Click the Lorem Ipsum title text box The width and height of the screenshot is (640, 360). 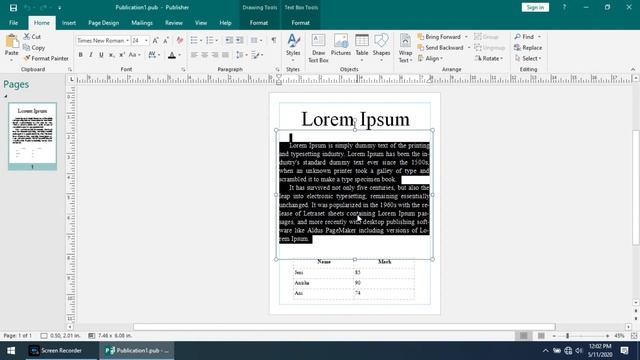[x=355, y=119]
